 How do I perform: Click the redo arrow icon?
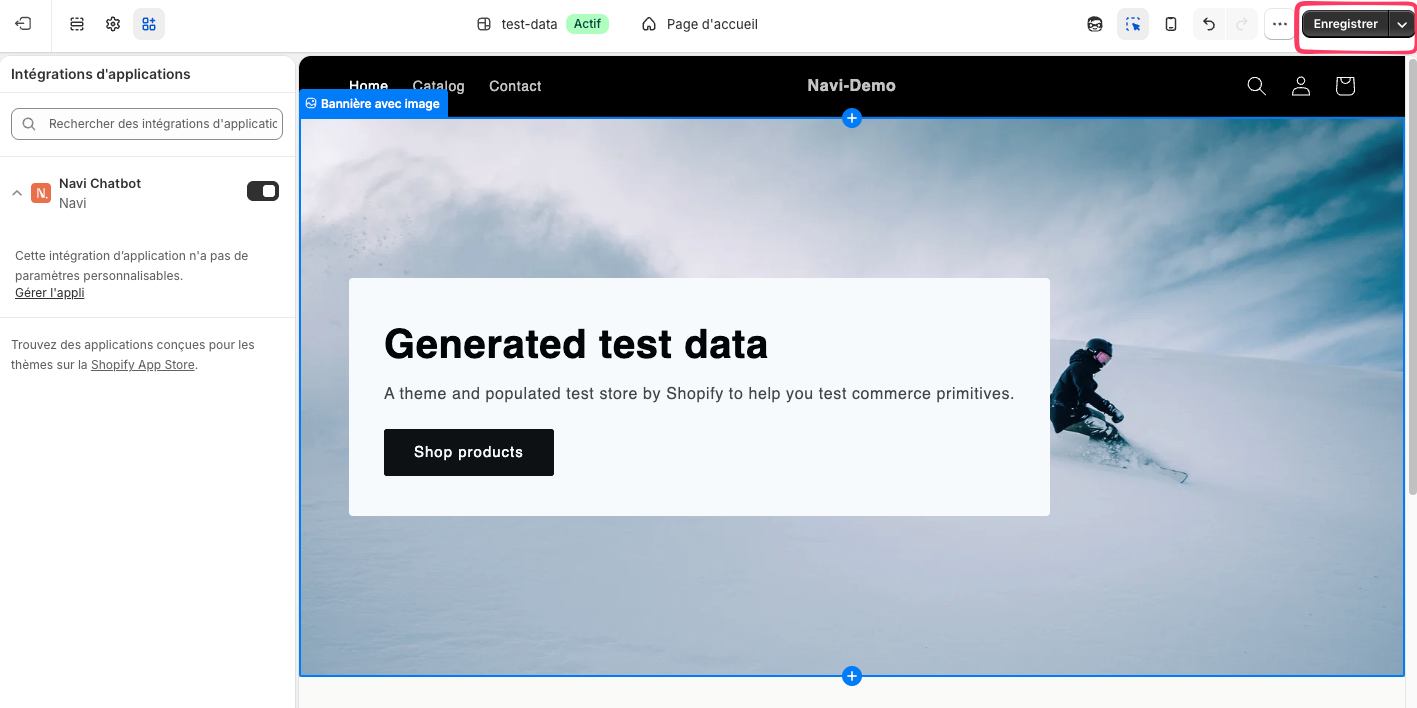[x=1242, y=24]
